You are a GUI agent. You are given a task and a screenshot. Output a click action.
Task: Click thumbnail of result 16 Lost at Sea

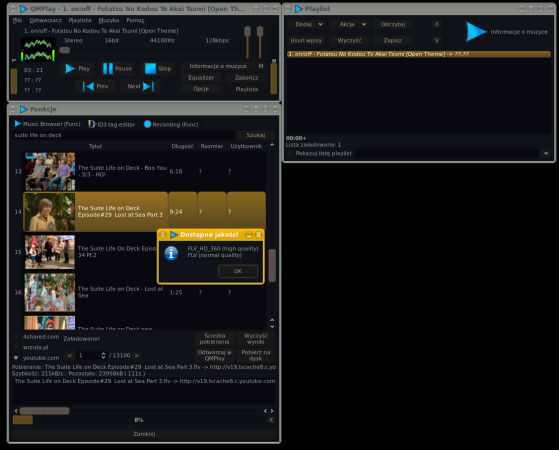coord(50,292)
